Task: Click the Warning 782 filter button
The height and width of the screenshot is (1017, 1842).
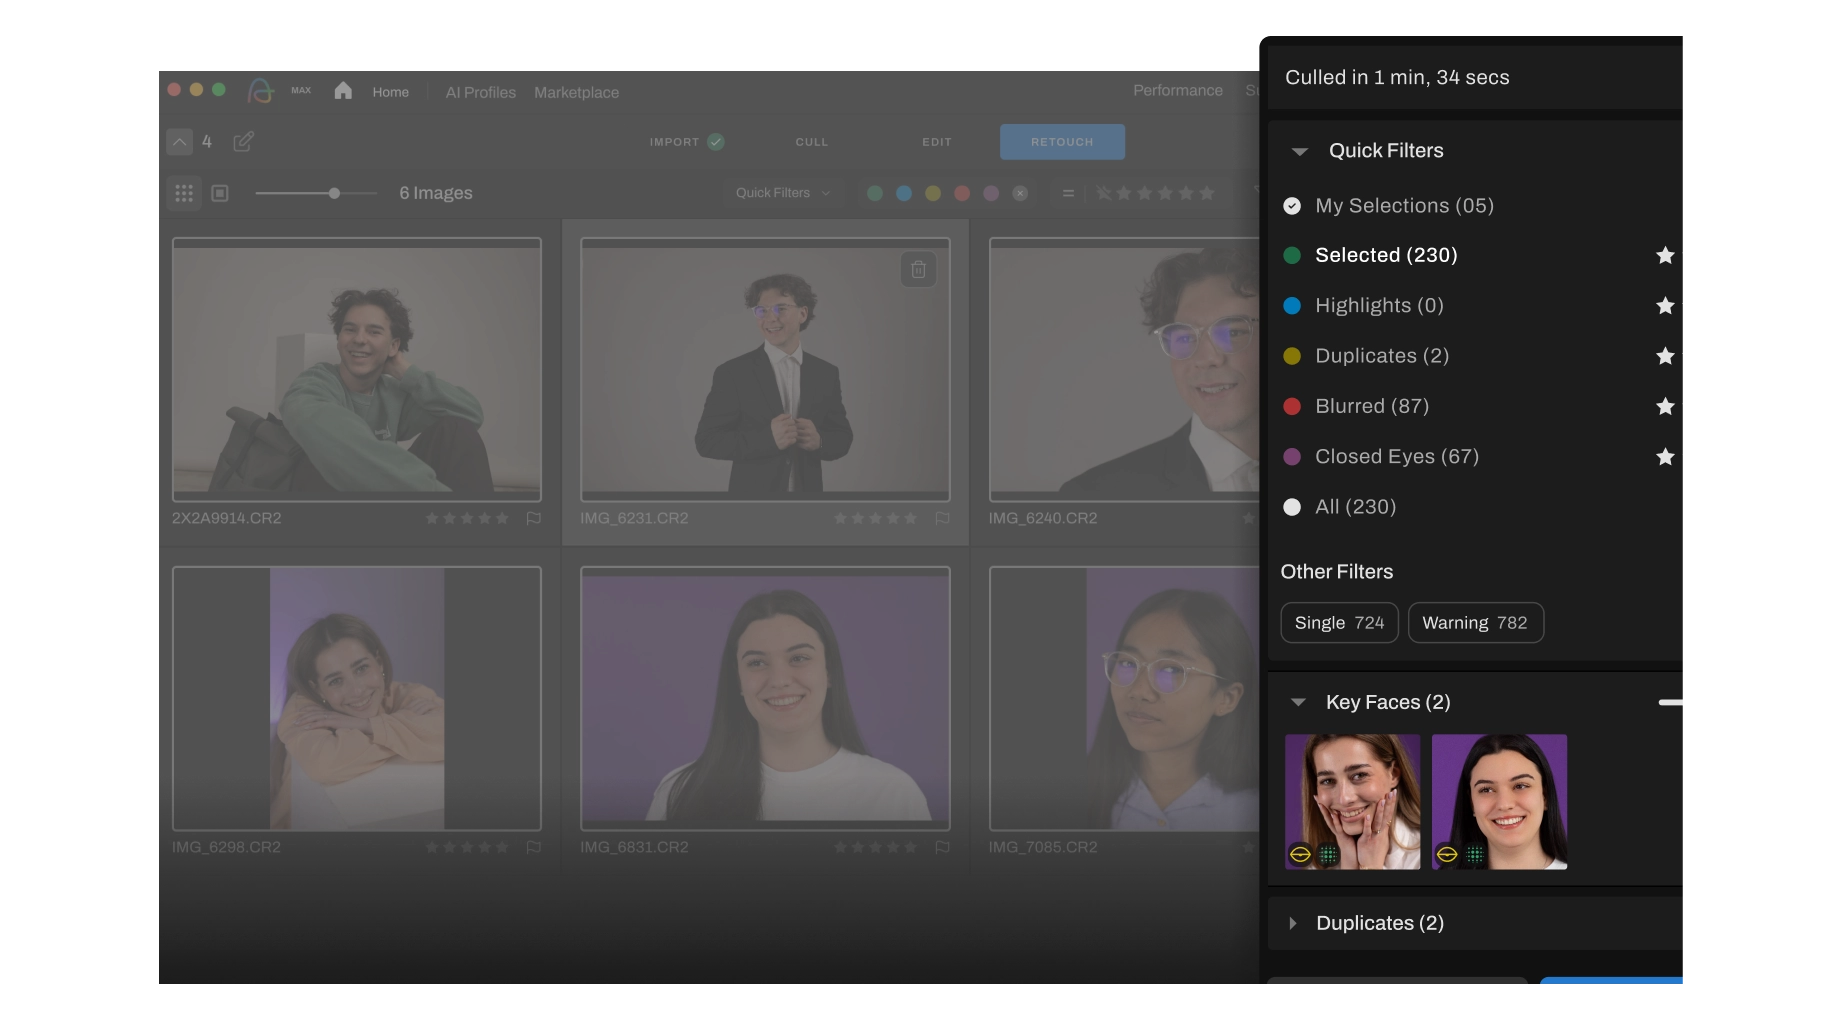Action: (1475, 623)
